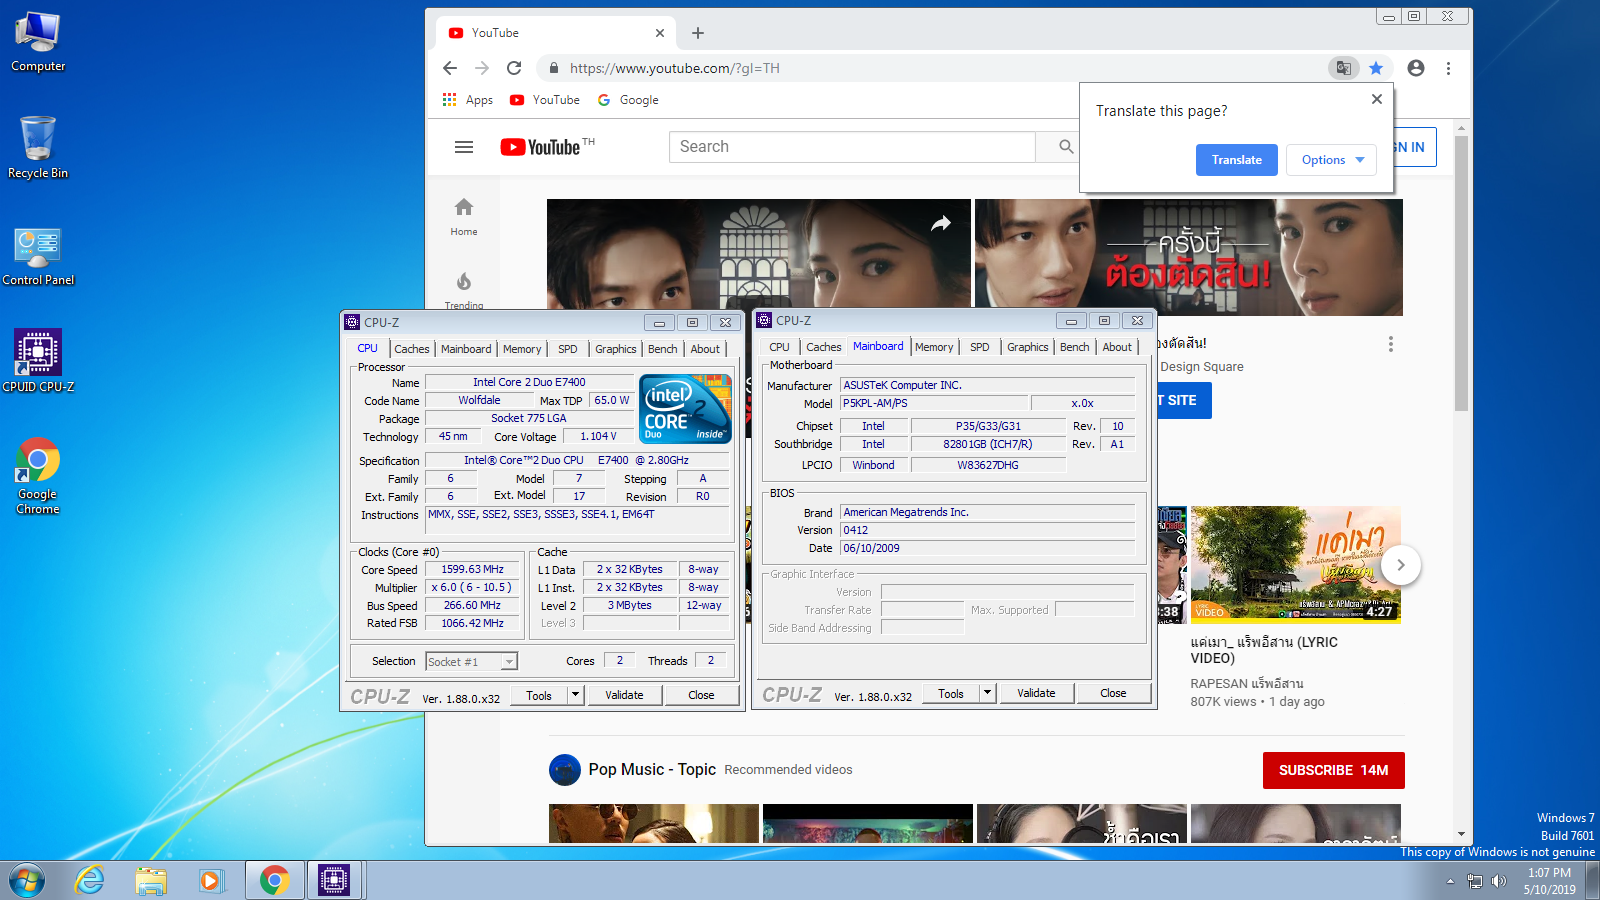This screenshot has width=1600, height=900.
Task: Close the YouTube browser tab
Action: (x=660, y=33)
